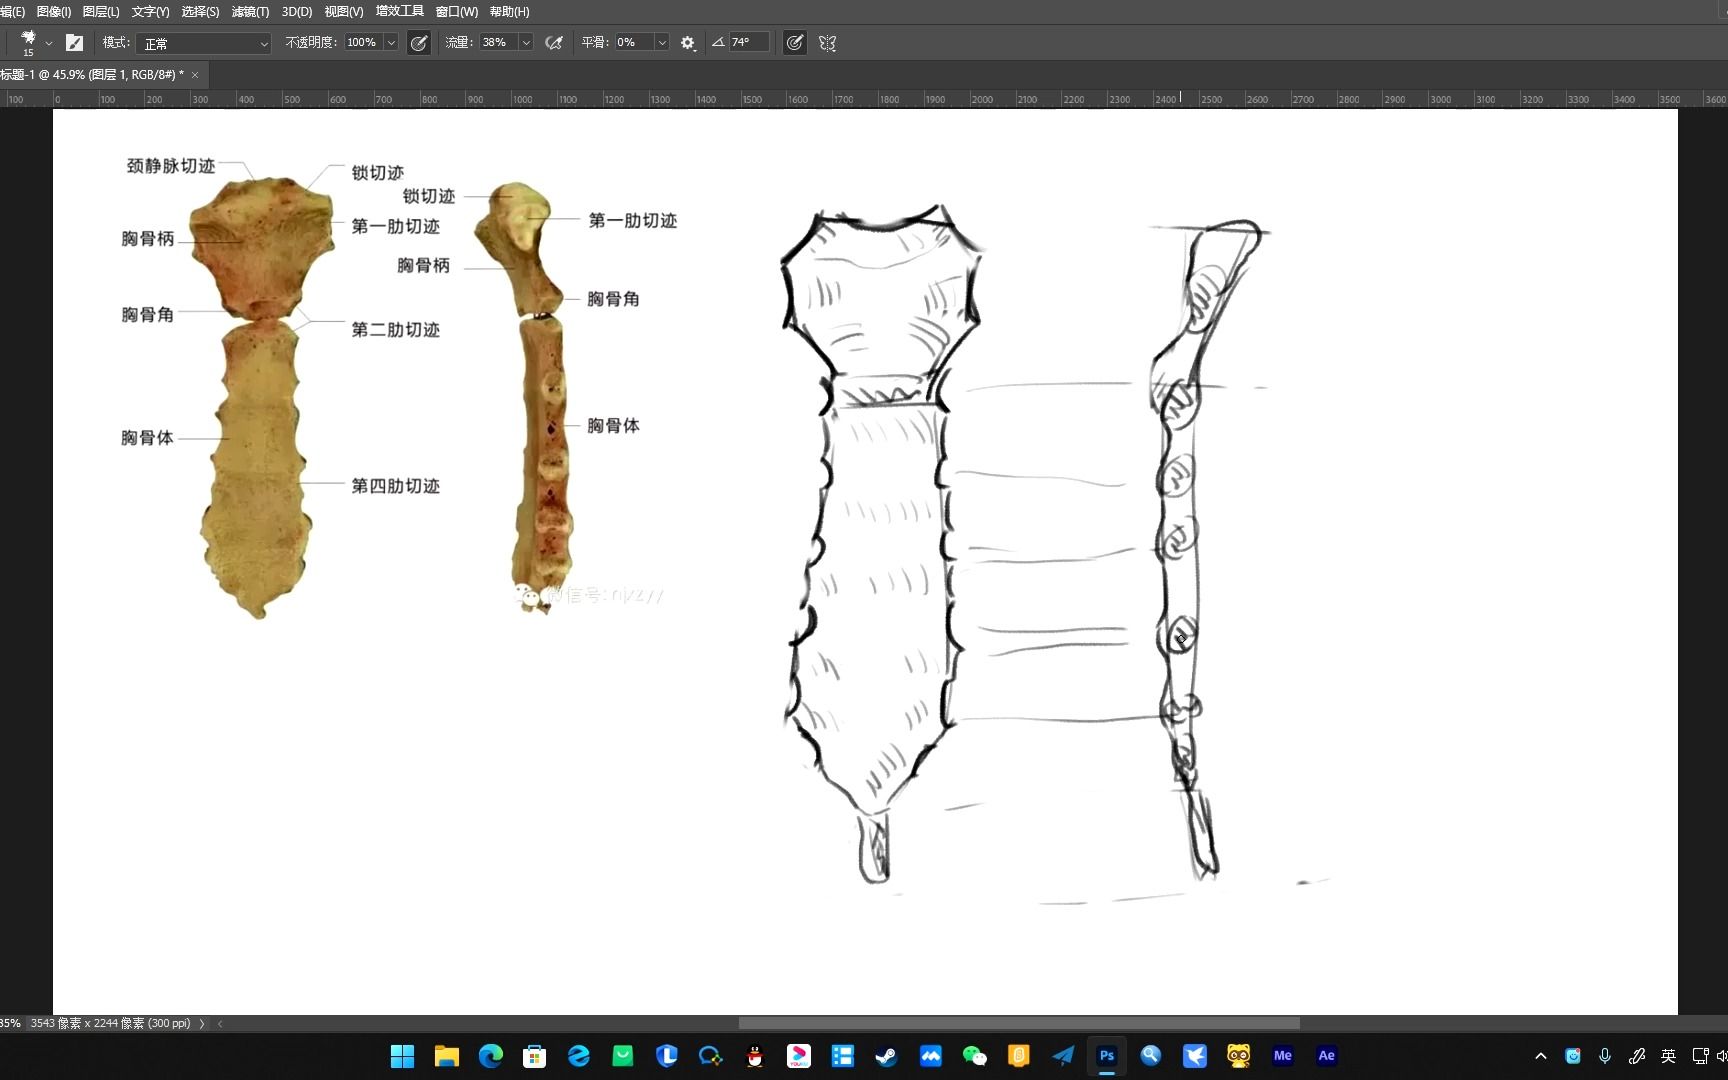This screenshot has width=1728, height=1080.
Task: Click the flow field showing 38%
Action: coord(497,42)
